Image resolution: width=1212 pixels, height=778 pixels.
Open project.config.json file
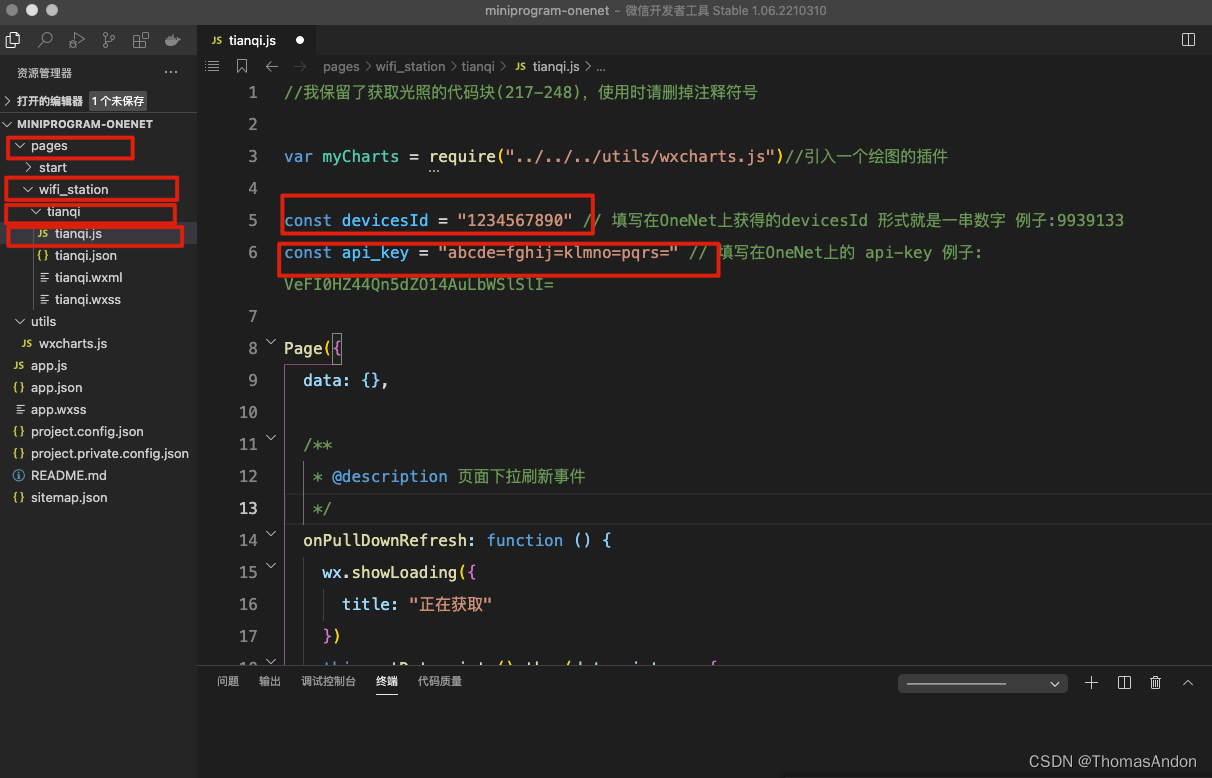pos(87,432)
